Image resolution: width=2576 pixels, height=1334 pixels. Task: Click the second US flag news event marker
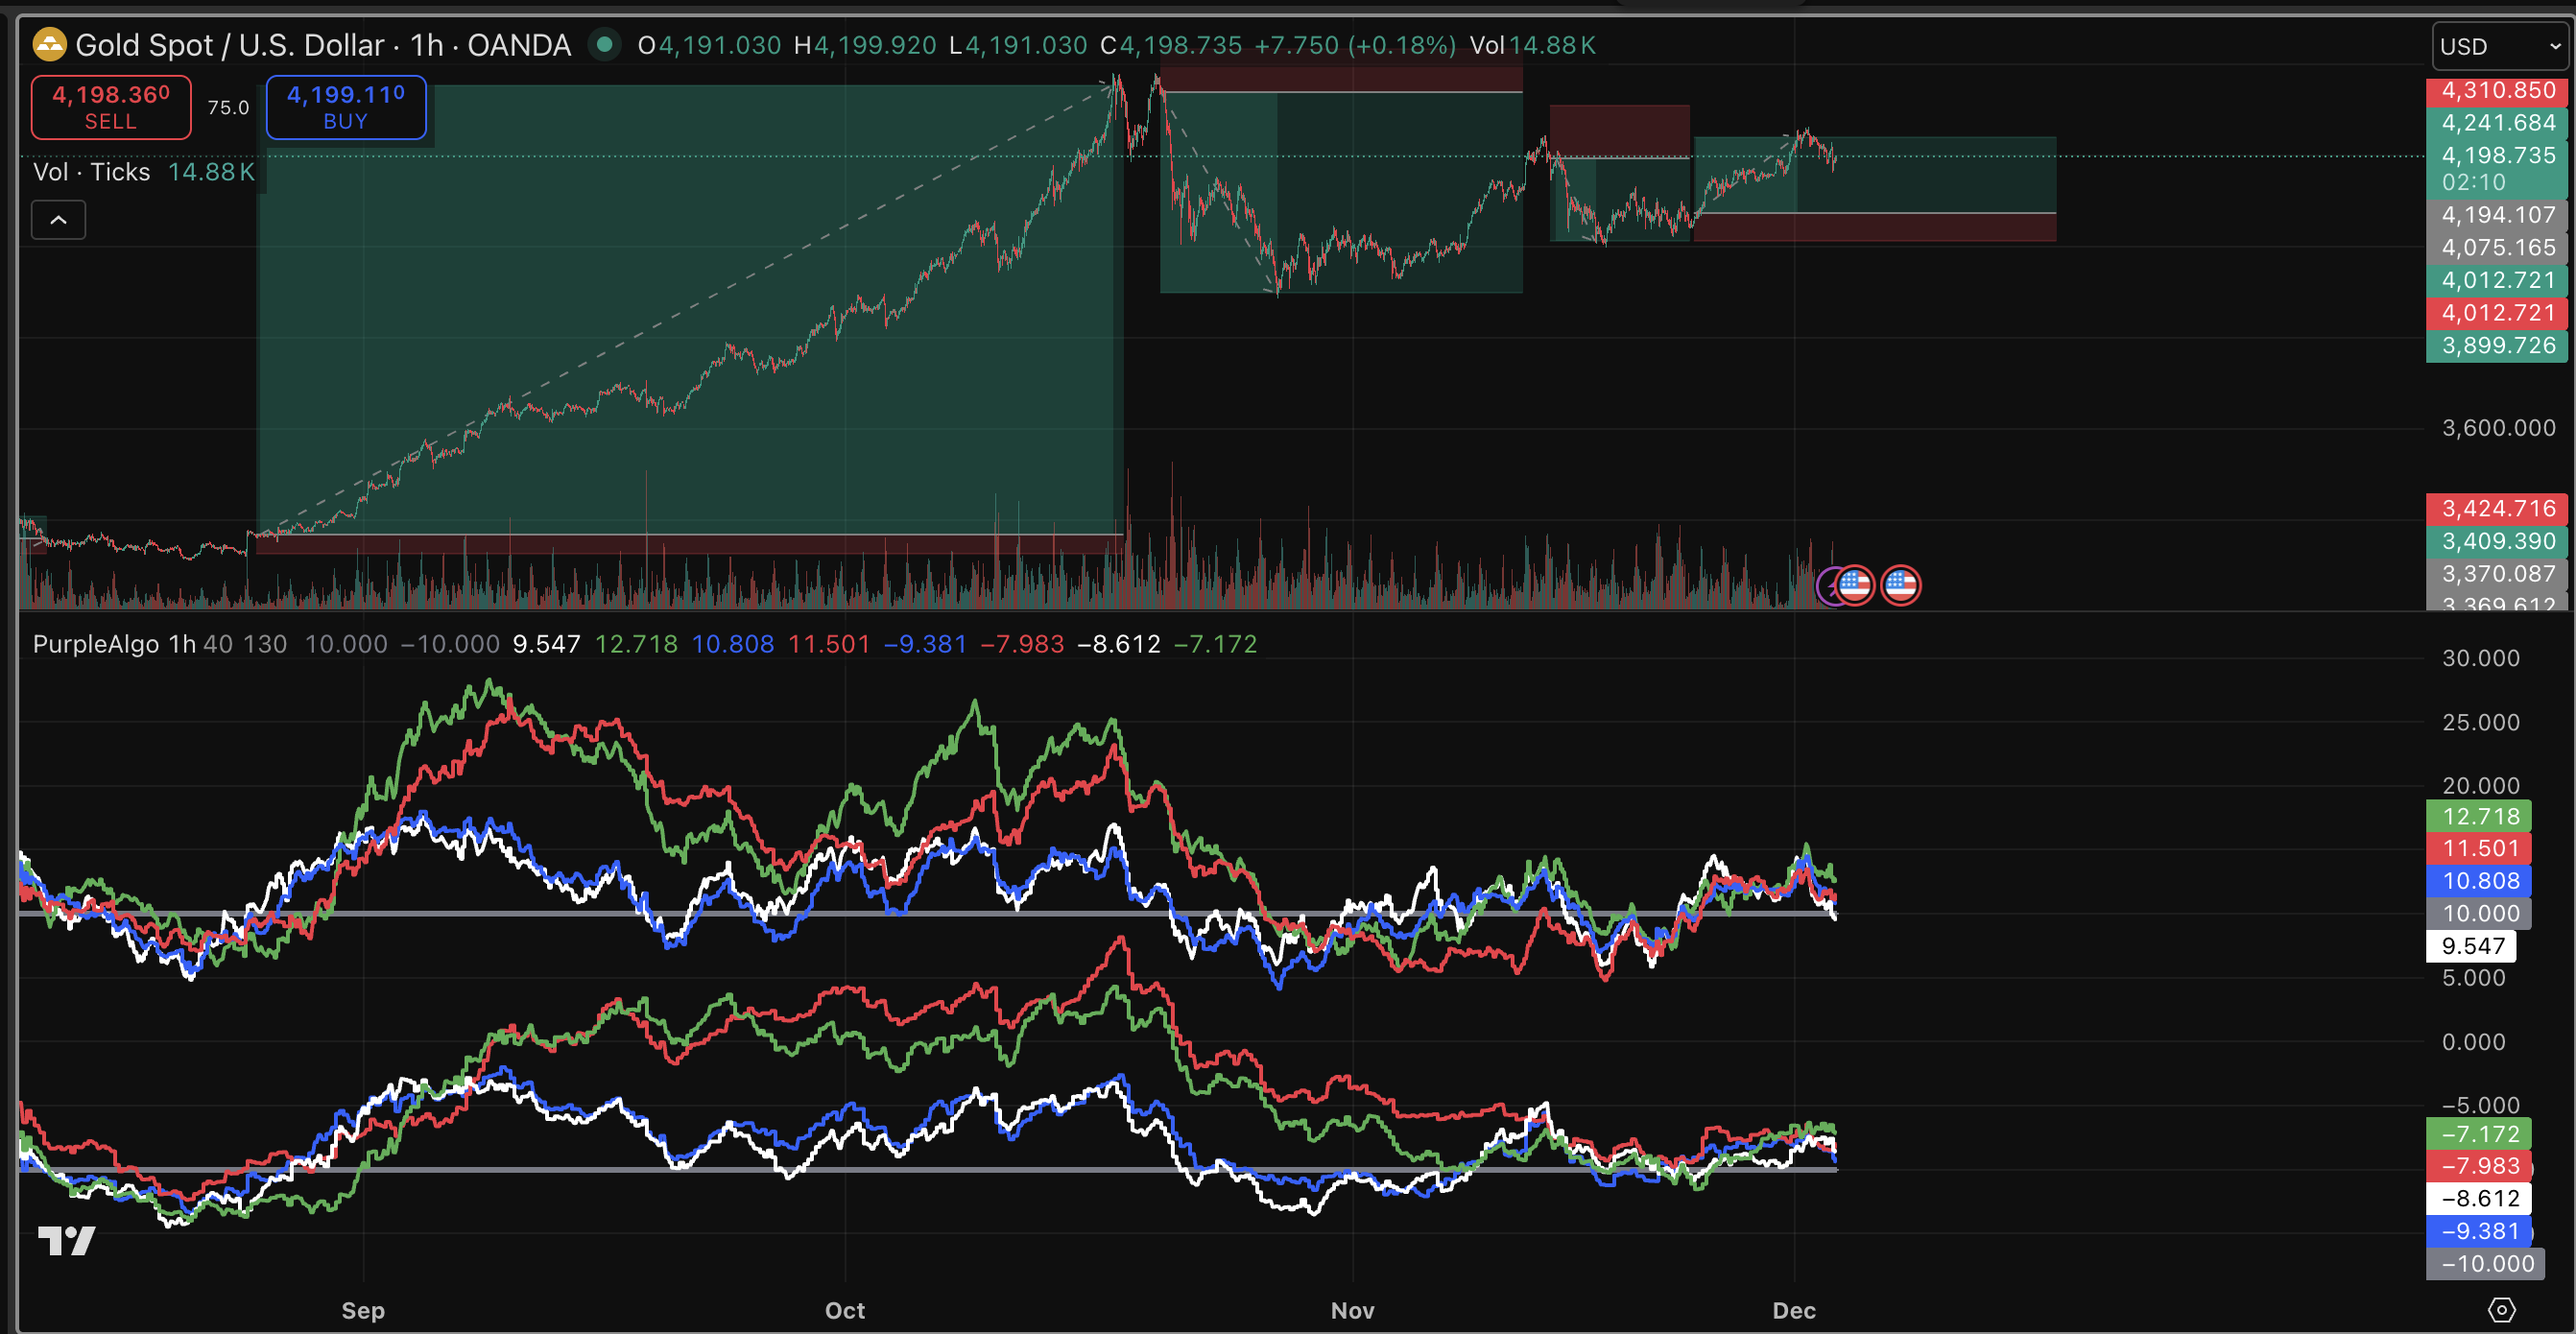click(x=1901, y=586)
